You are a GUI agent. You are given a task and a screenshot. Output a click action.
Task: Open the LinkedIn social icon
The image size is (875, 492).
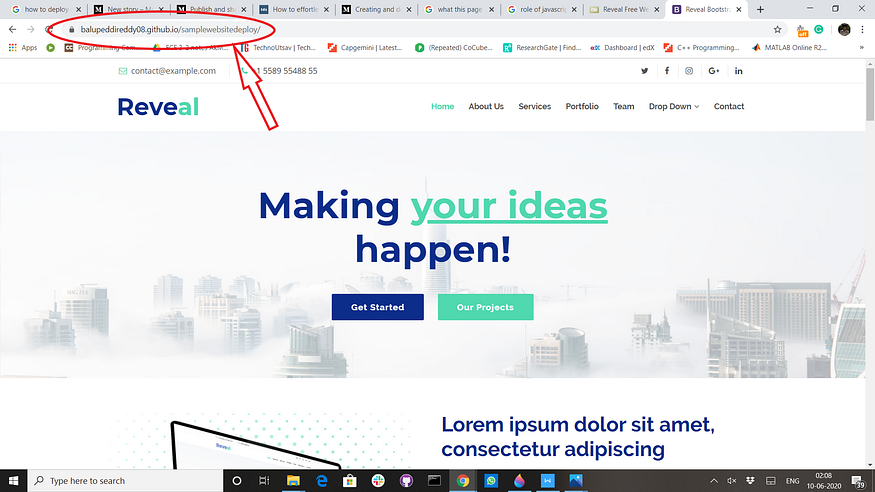[739, 71]
